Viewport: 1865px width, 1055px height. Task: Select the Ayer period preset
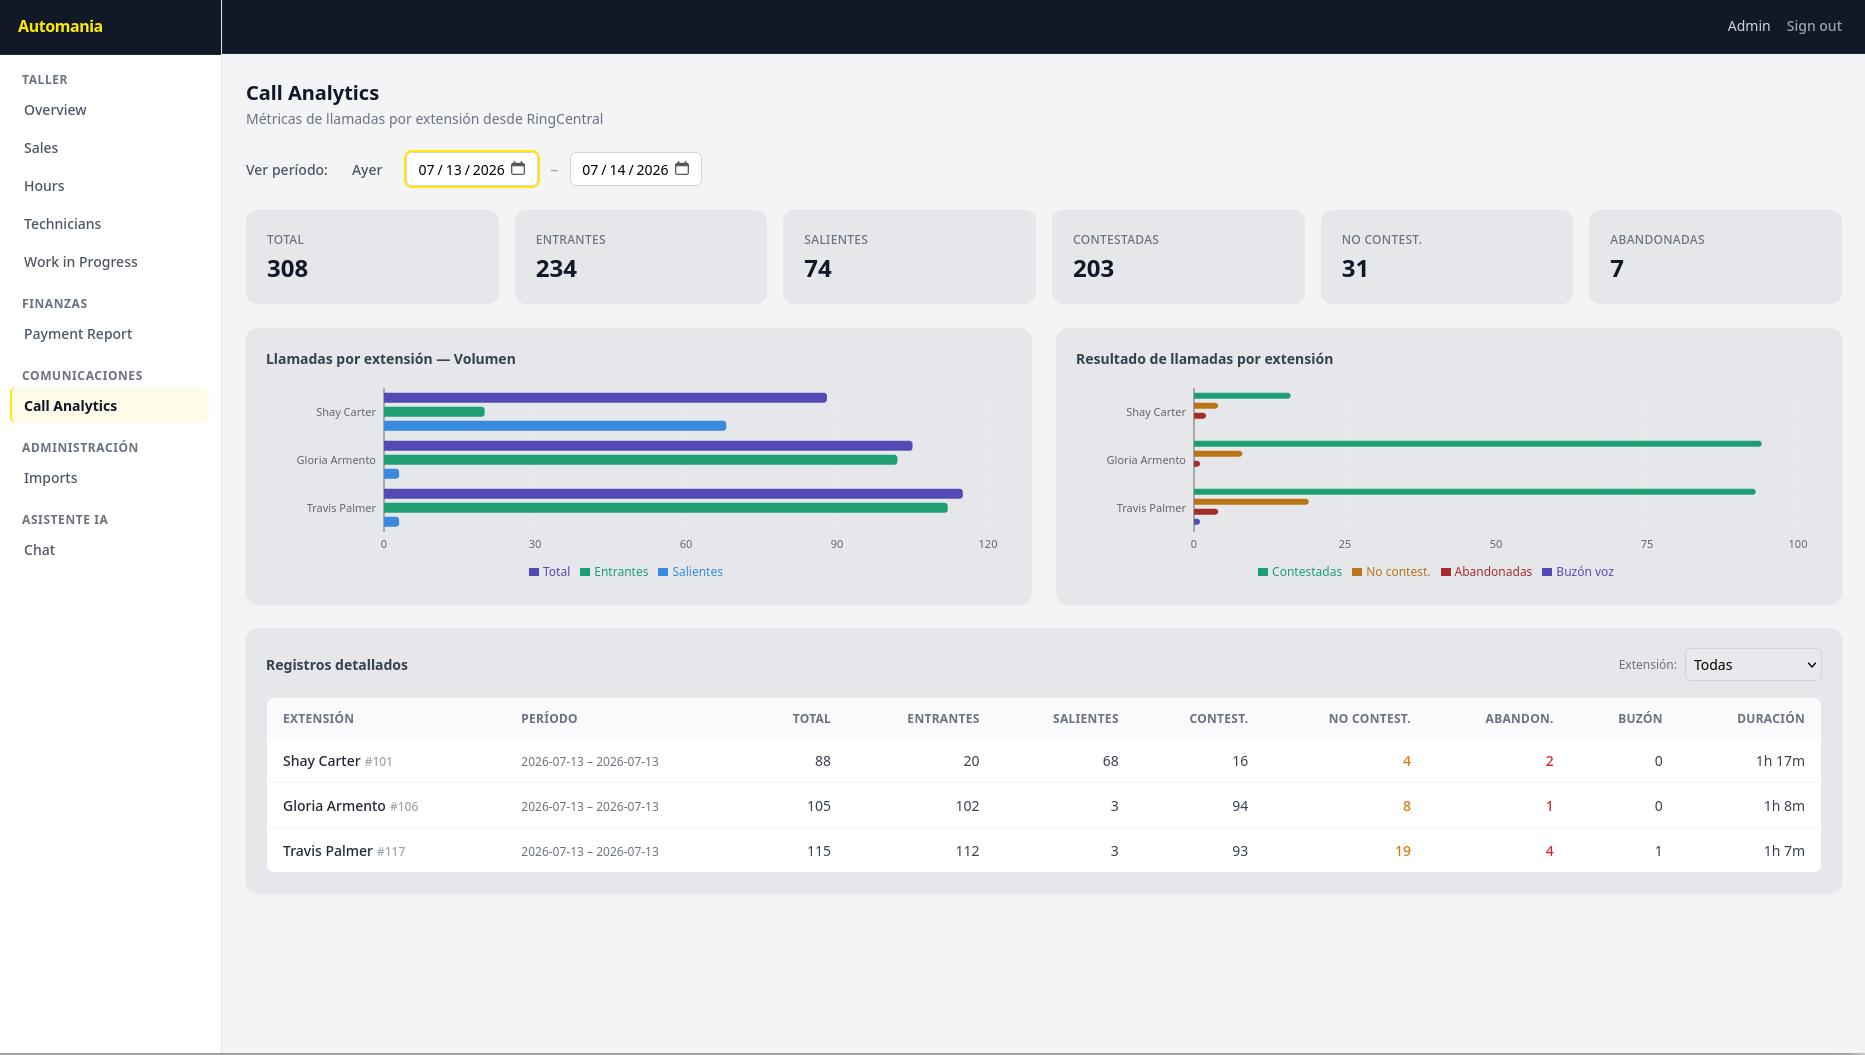367,170
